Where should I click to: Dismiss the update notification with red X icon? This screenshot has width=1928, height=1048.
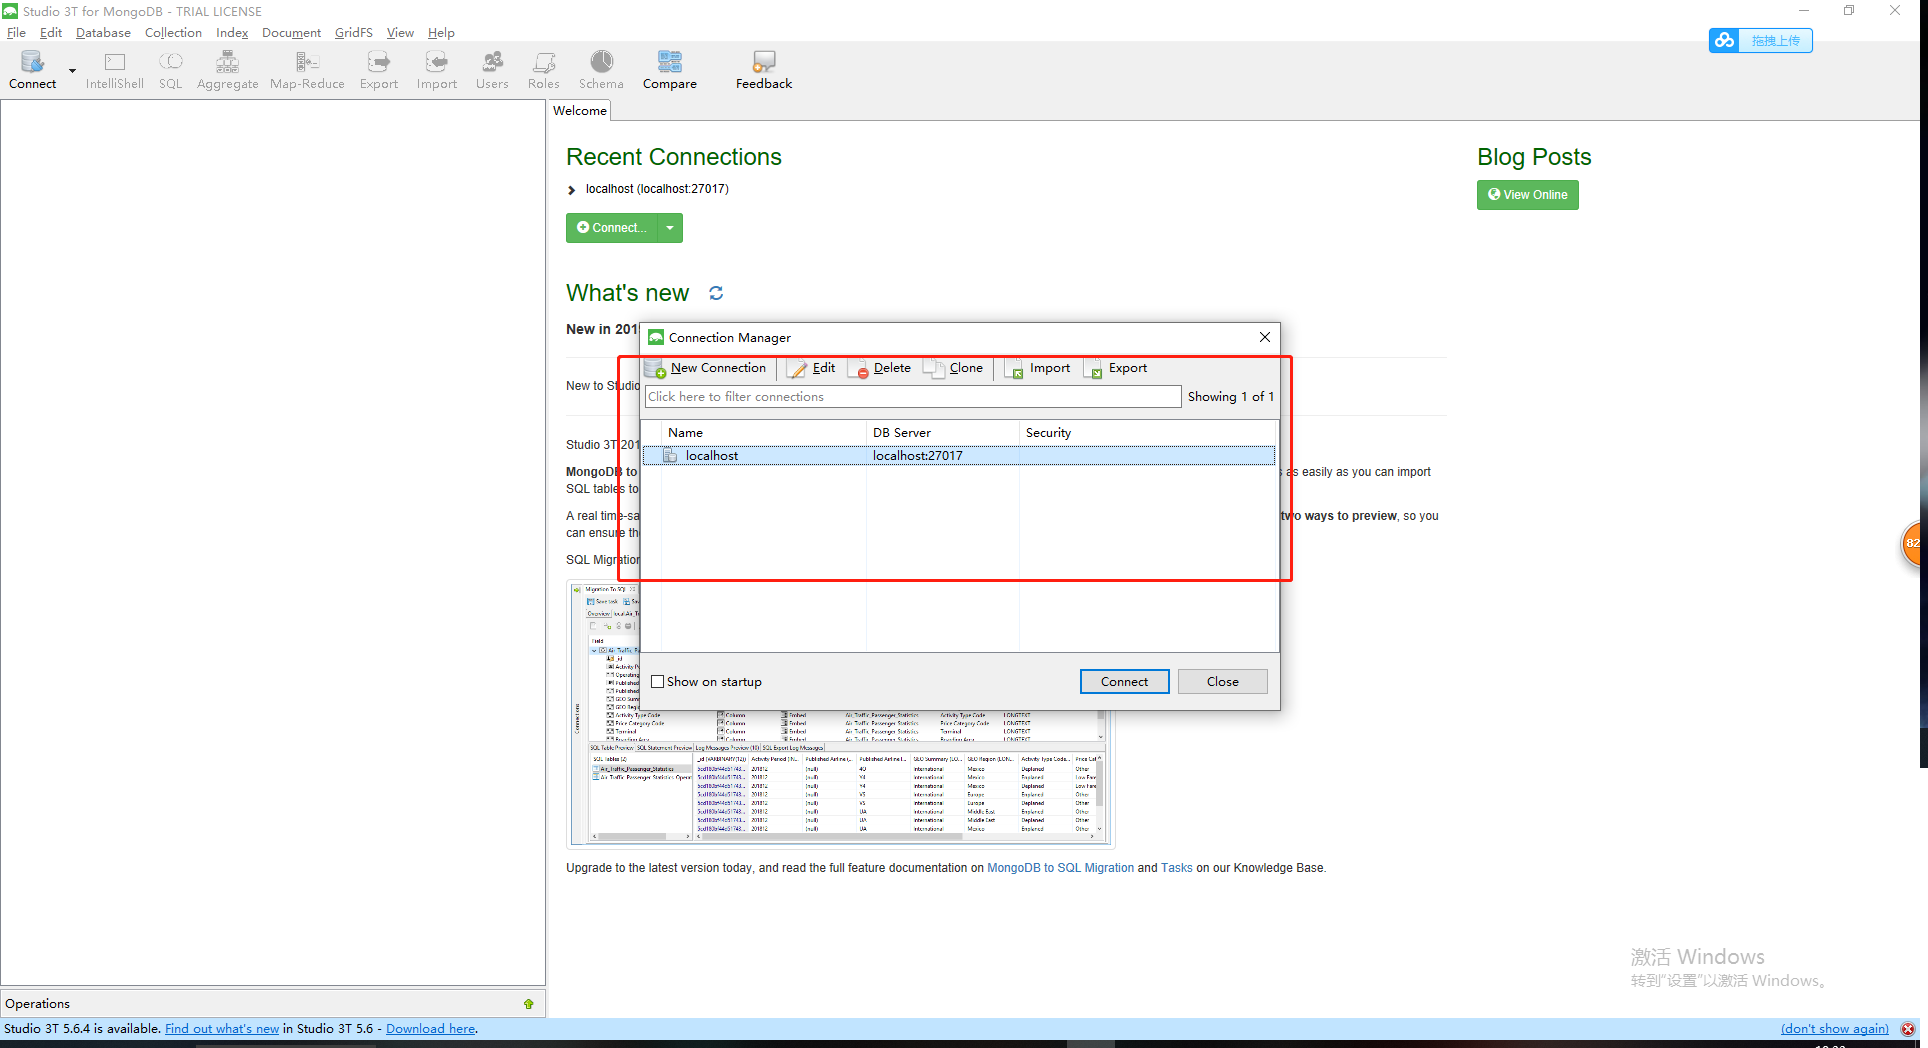[x=1908, y=1029]
